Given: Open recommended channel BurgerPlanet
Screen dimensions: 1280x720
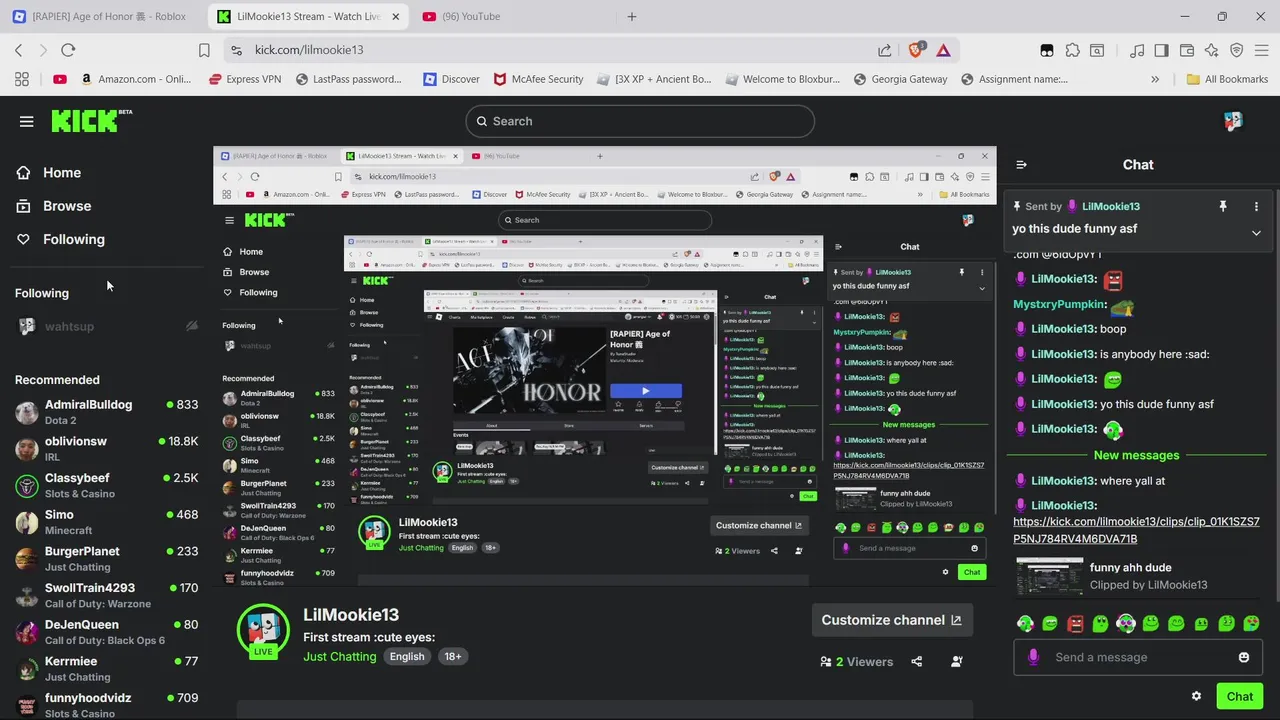Looking at the screenshot, I should point(105,558).
